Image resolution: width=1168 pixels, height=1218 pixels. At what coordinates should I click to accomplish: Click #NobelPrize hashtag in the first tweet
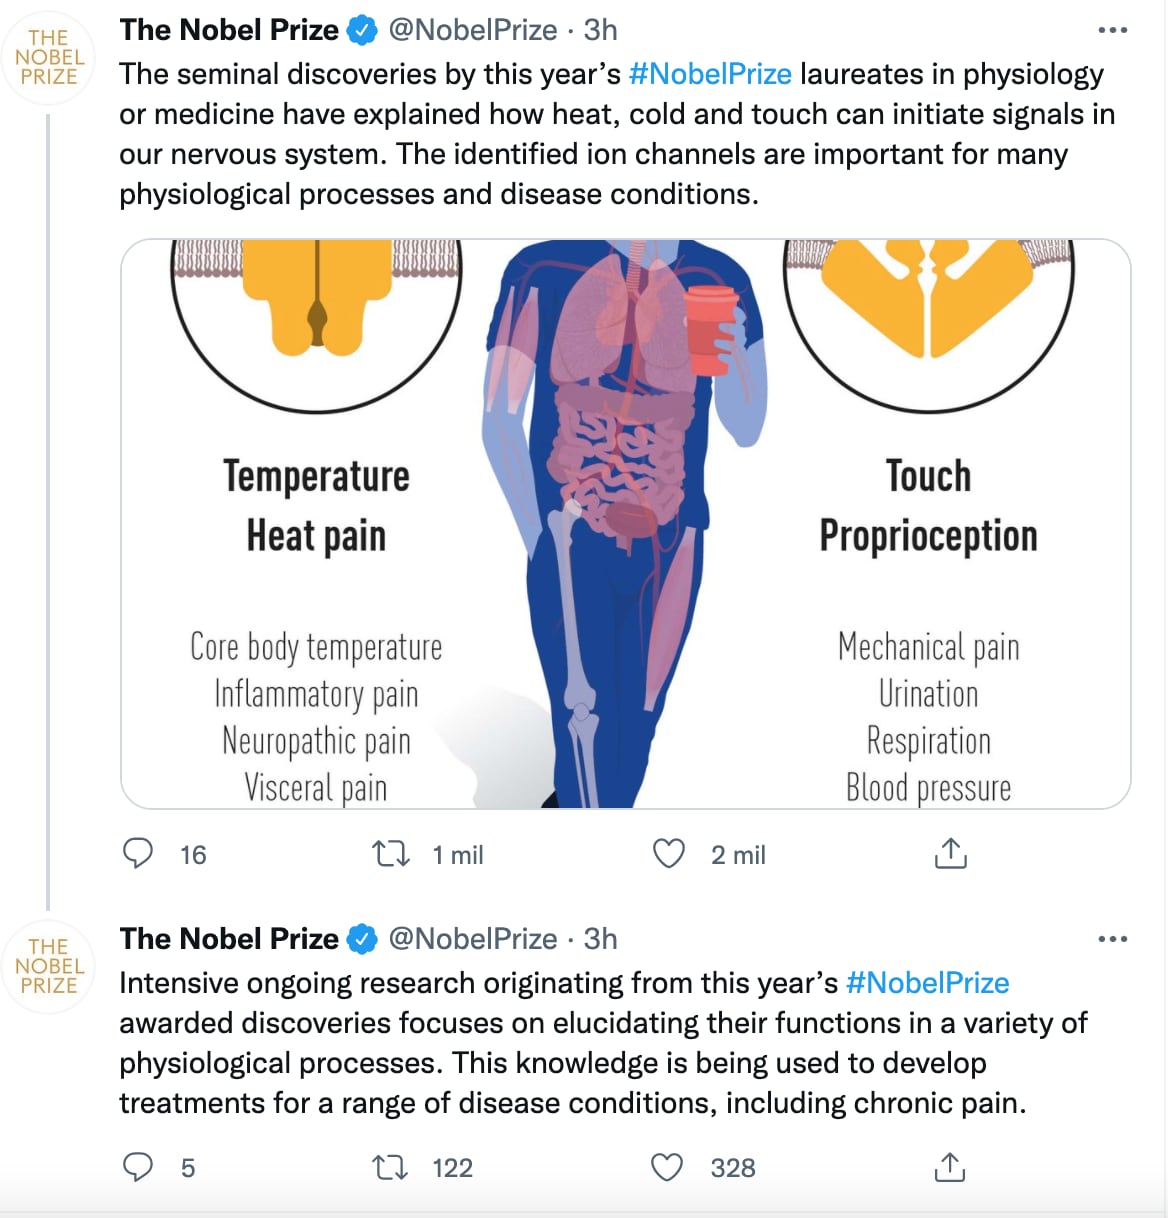pos(710,74)
